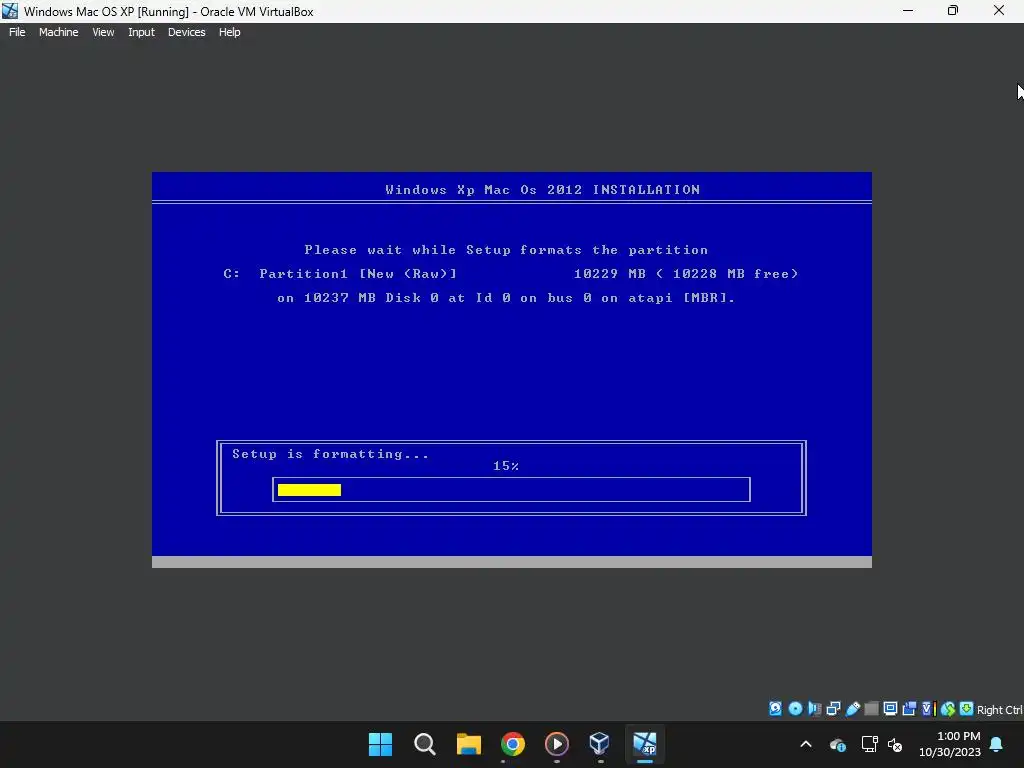Click the 'Windows Xp Mac Os 2012 INSTALLATION' header
The height and width of the screenshot is (768, 1024).
tap(542, 190)
